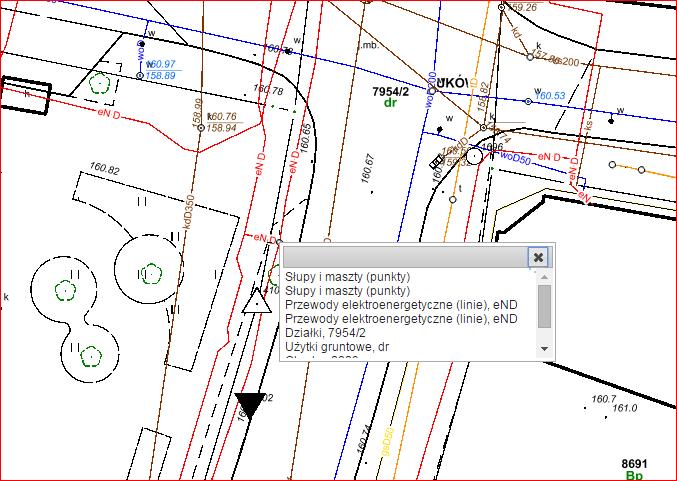The image size is (677, 481).
Task: Click elevation label 160.82
Action: click(x=104, y=168)
